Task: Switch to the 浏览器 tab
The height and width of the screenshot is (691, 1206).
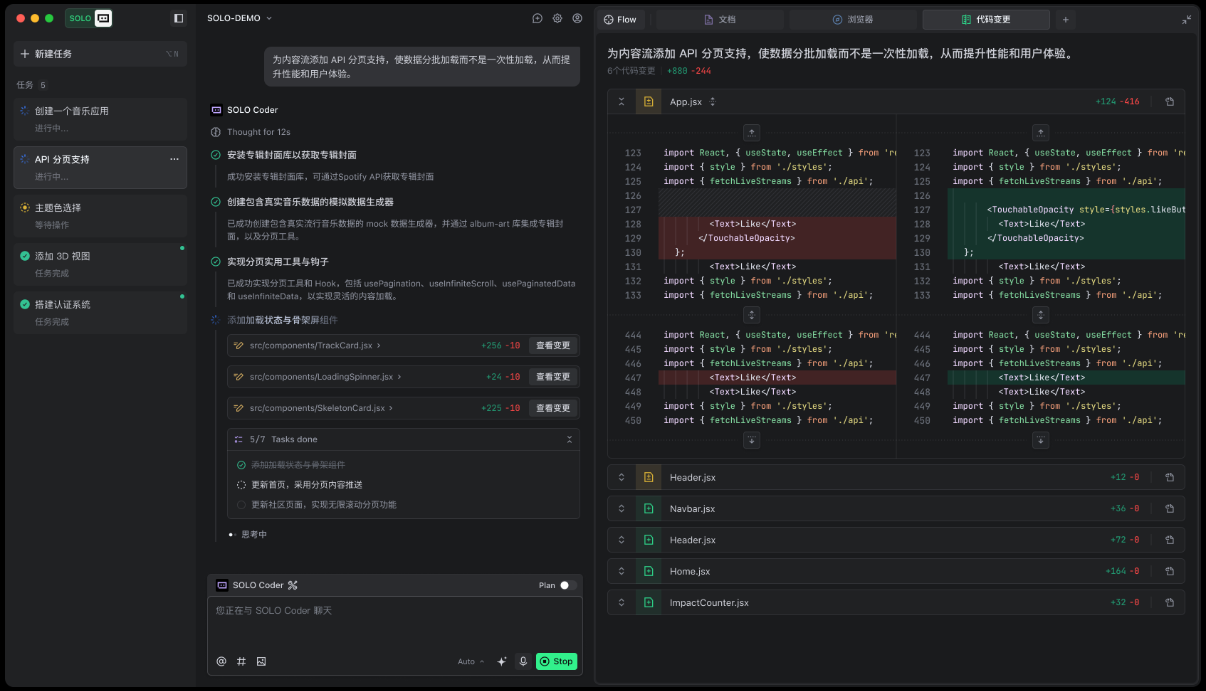Action: click(853, 19)
